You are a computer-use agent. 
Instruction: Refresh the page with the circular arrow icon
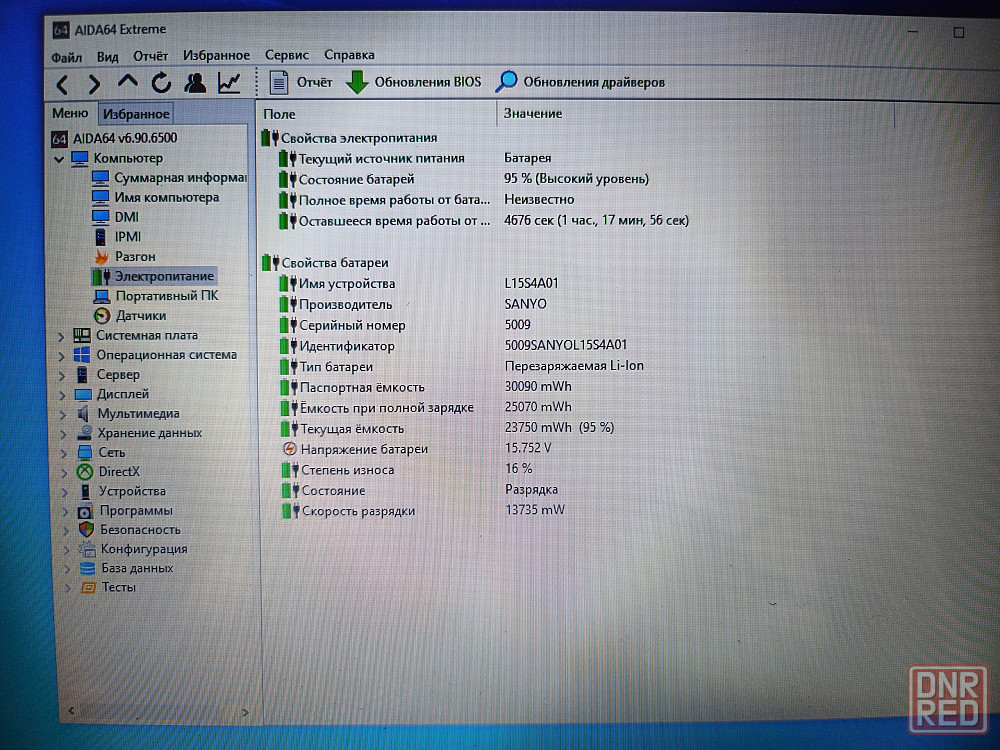pyautogui.click(x=161, y=82)
